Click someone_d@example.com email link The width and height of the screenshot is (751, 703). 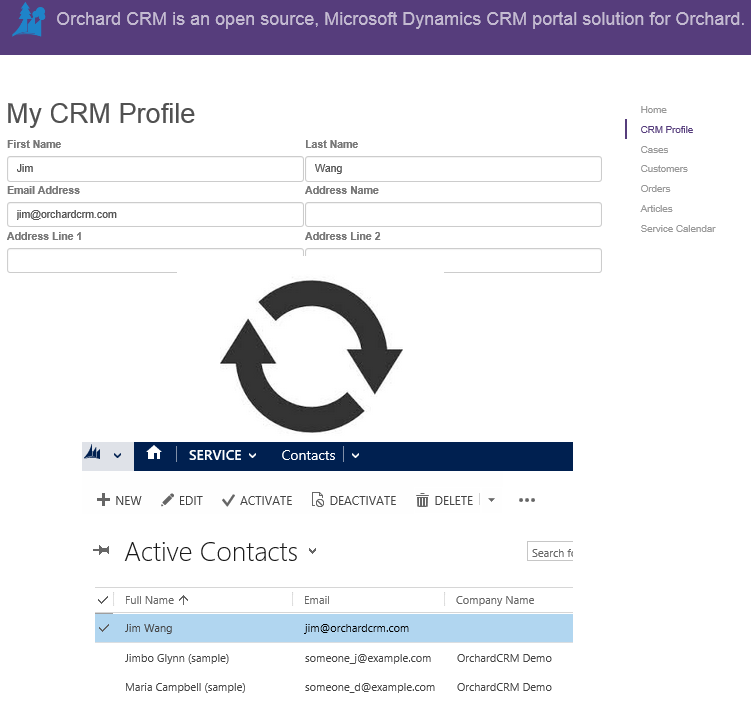(370, 687)
